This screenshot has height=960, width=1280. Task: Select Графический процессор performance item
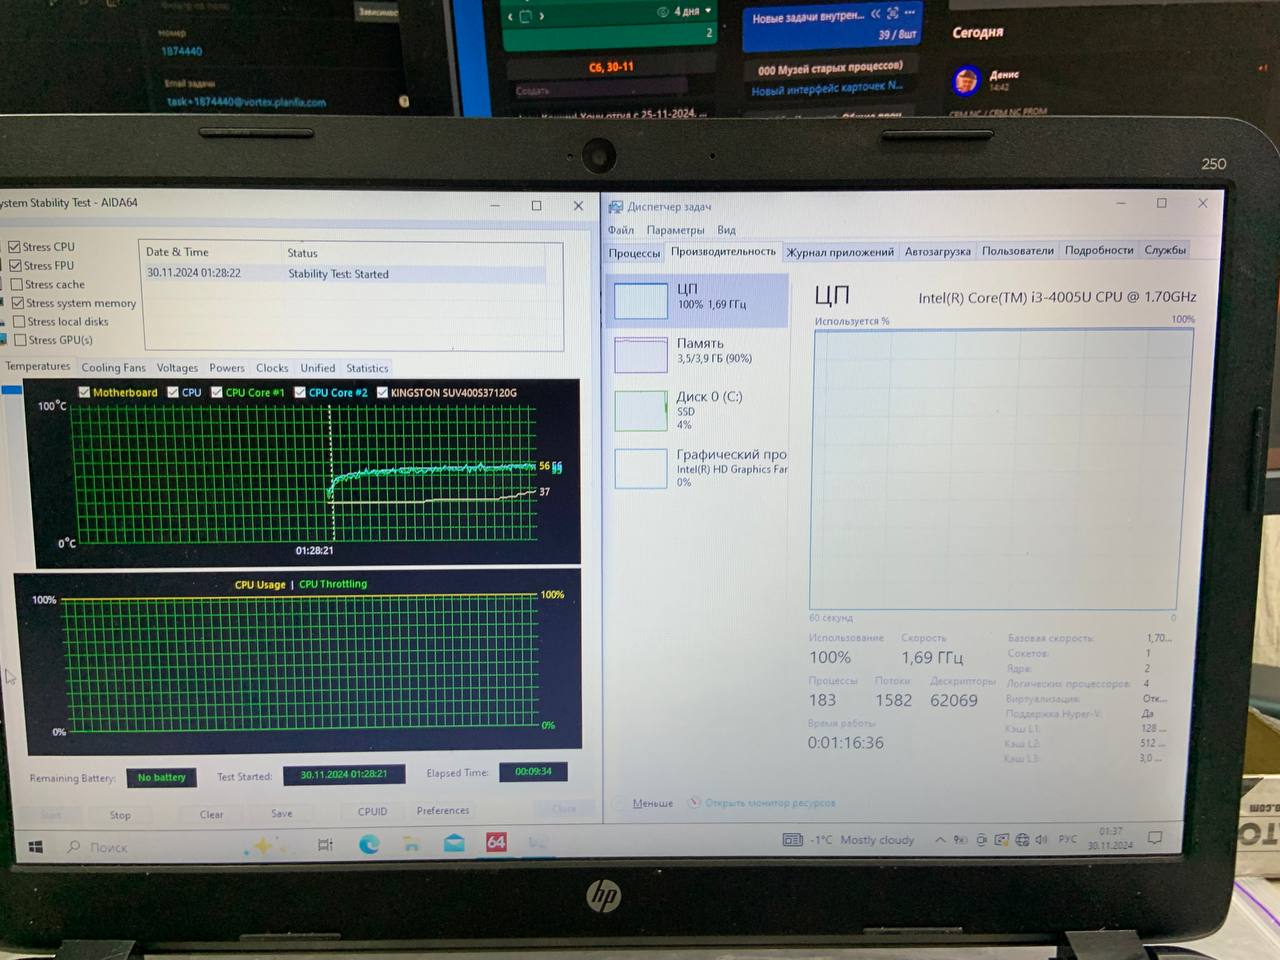(699, 467)
